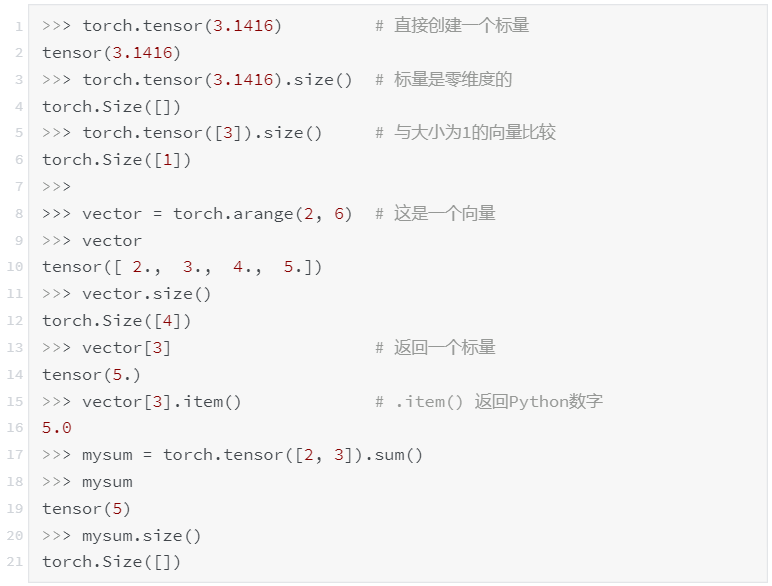The image size is (772, 586).
Task: Click the 'vector[3].item()' call
Action: click(x=161, y=401)
